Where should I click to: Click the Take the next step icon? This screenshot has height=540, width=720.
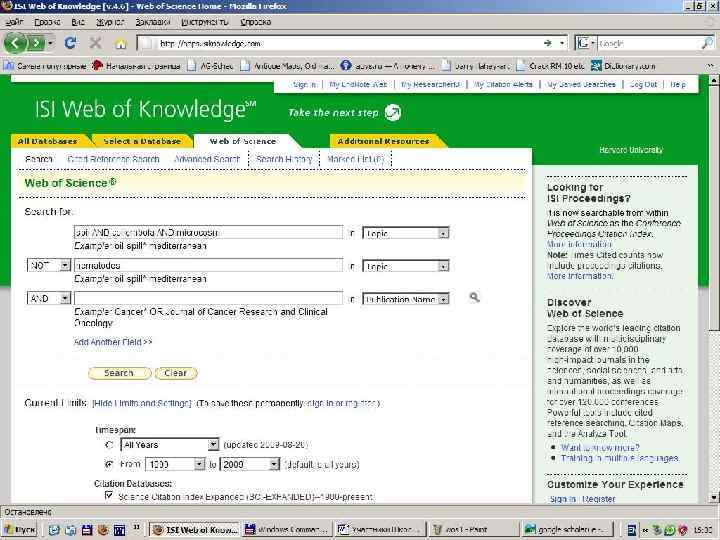(x=393, y=112)
